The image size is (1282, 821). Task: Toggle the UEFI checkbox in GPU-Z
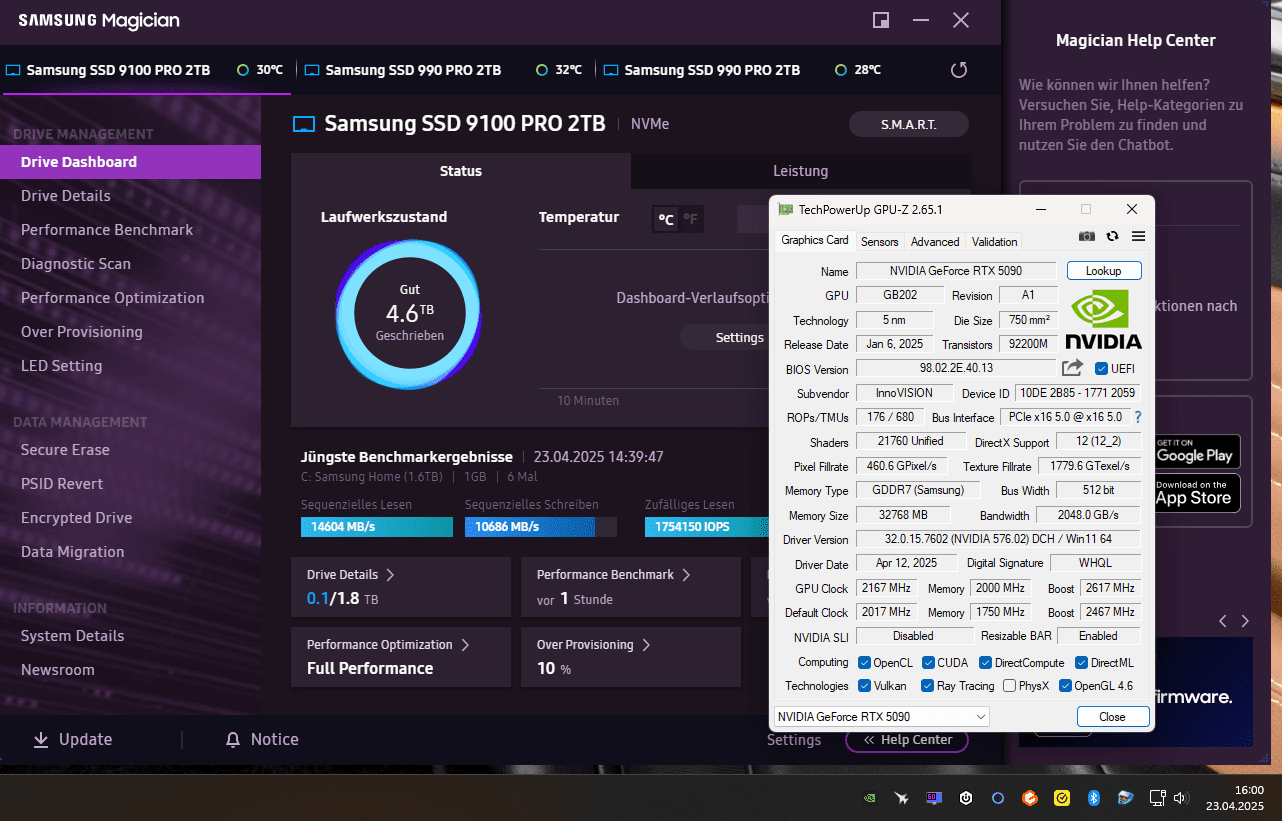1102,368
